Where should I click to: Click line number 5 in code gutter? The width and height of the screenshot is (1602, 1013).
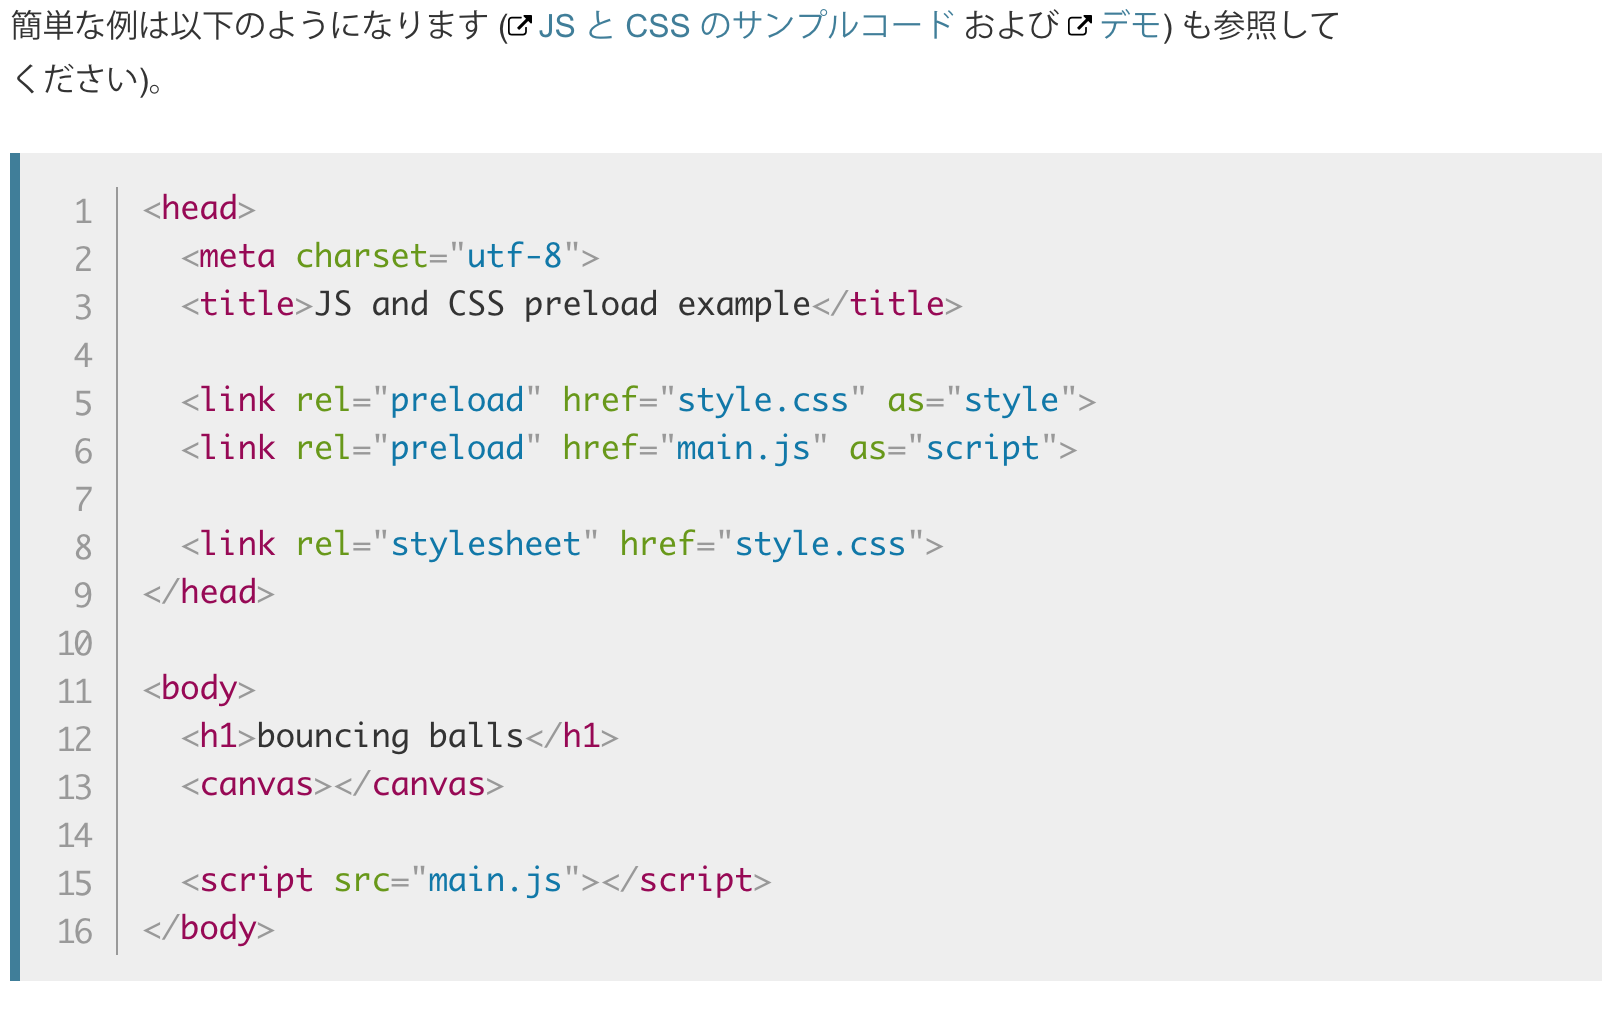(x=83, y=403)
